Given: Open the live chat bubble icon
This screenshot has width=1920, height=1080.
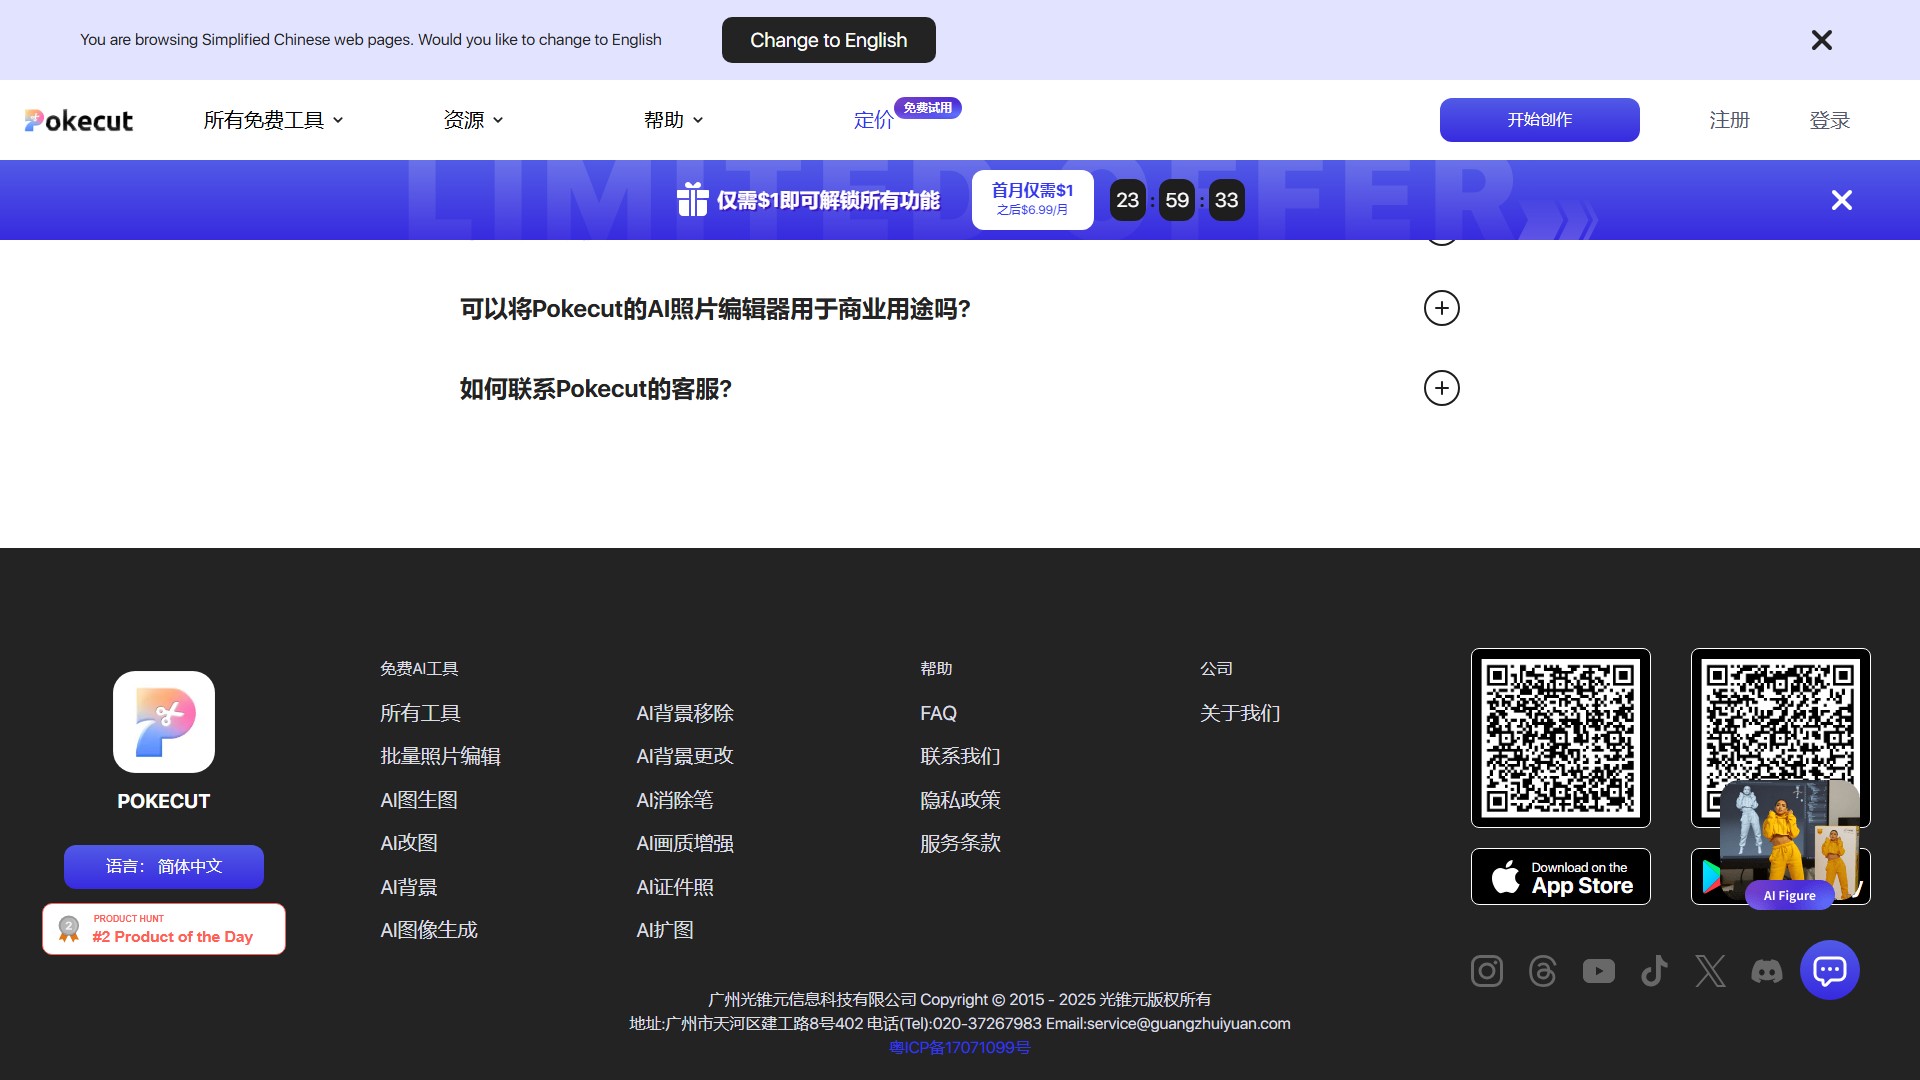Looking at the screenshot, I should pos(1829,970).
